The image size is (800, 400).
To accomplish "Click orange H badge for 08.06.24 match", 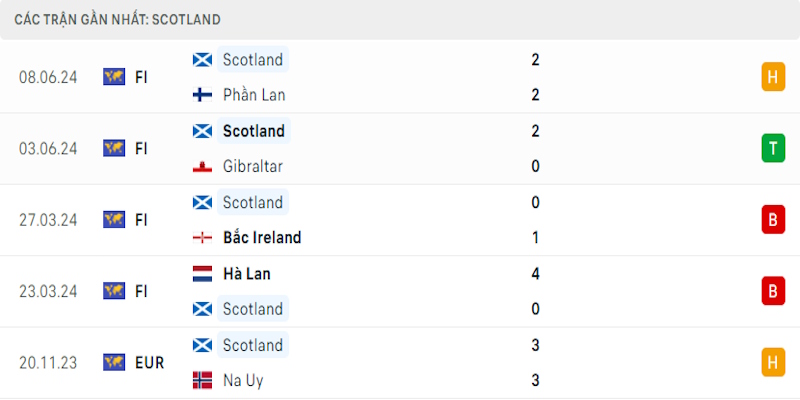I will point(773,77).
